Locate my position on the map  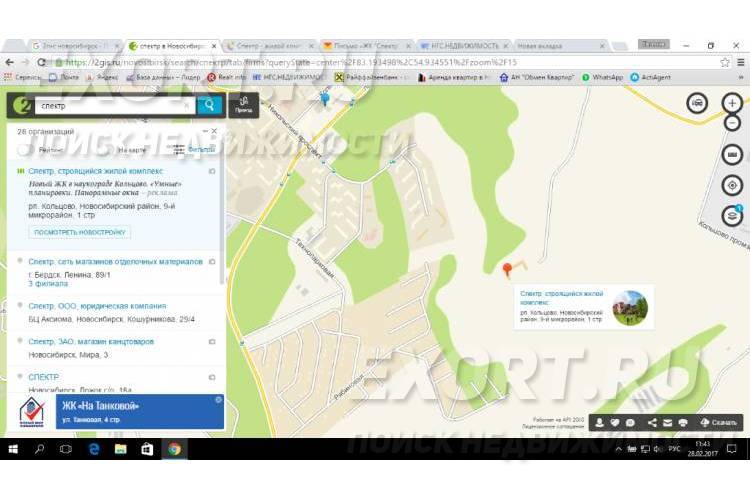[x=732, y=185]
